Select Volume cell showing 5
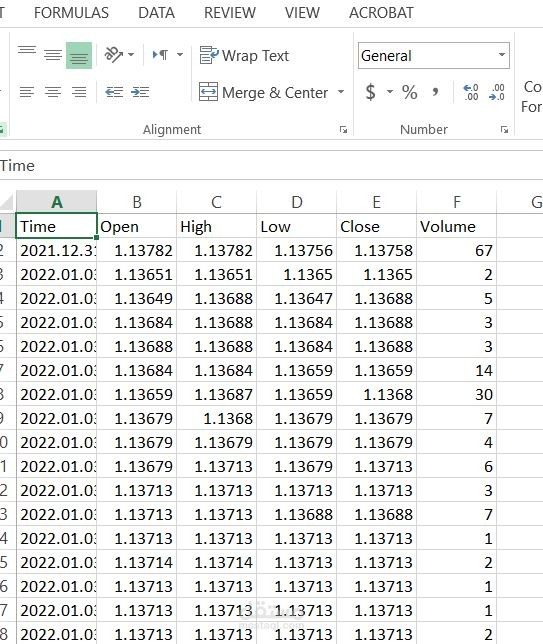Image resolution: width=543 pixels, height=644 pixels. point(456,298)
